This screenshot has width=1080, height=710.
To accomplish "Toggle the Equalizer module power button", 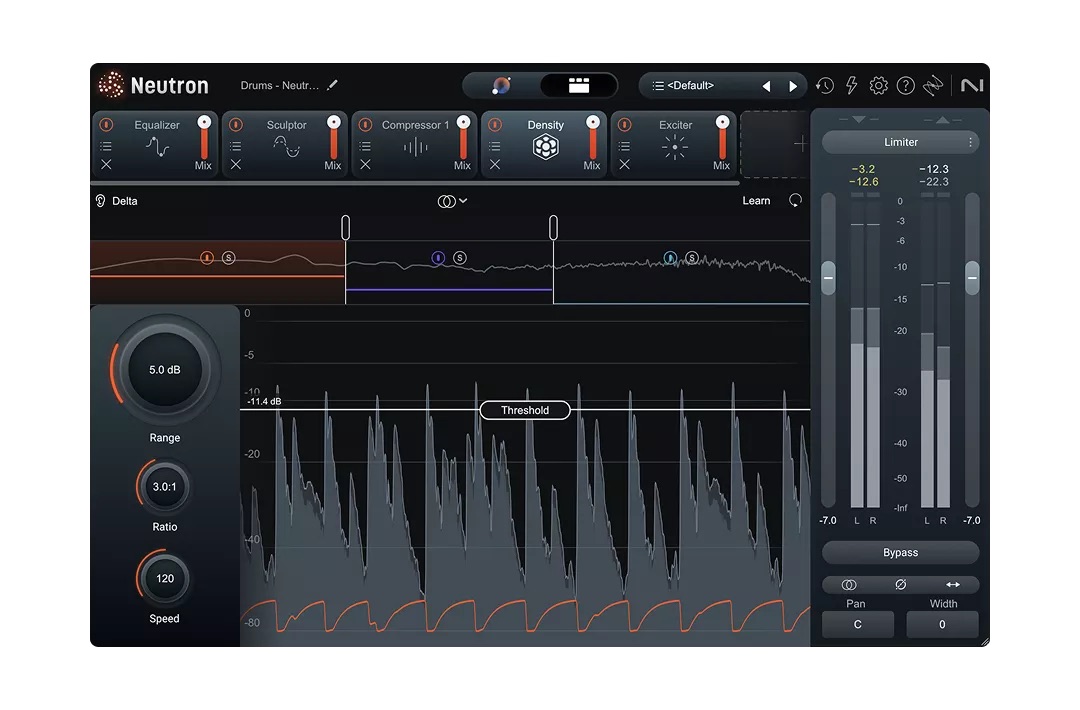I will pos(107,125).
